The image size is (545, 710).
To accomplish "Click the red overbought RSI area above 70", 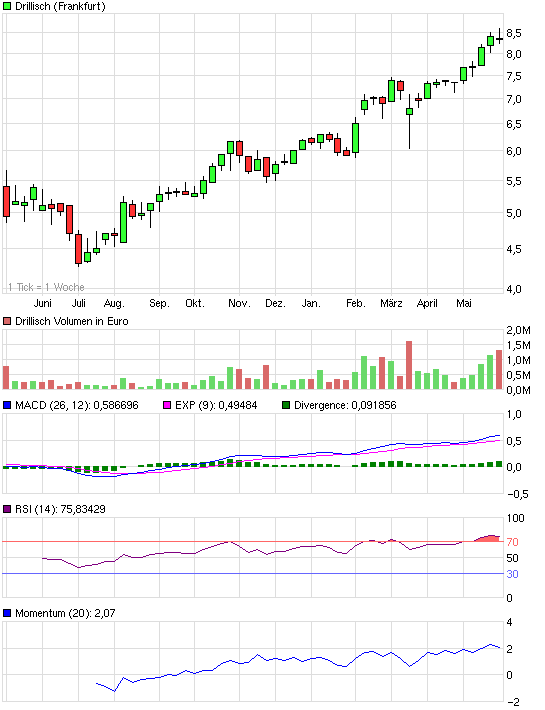I will (488, 538).
